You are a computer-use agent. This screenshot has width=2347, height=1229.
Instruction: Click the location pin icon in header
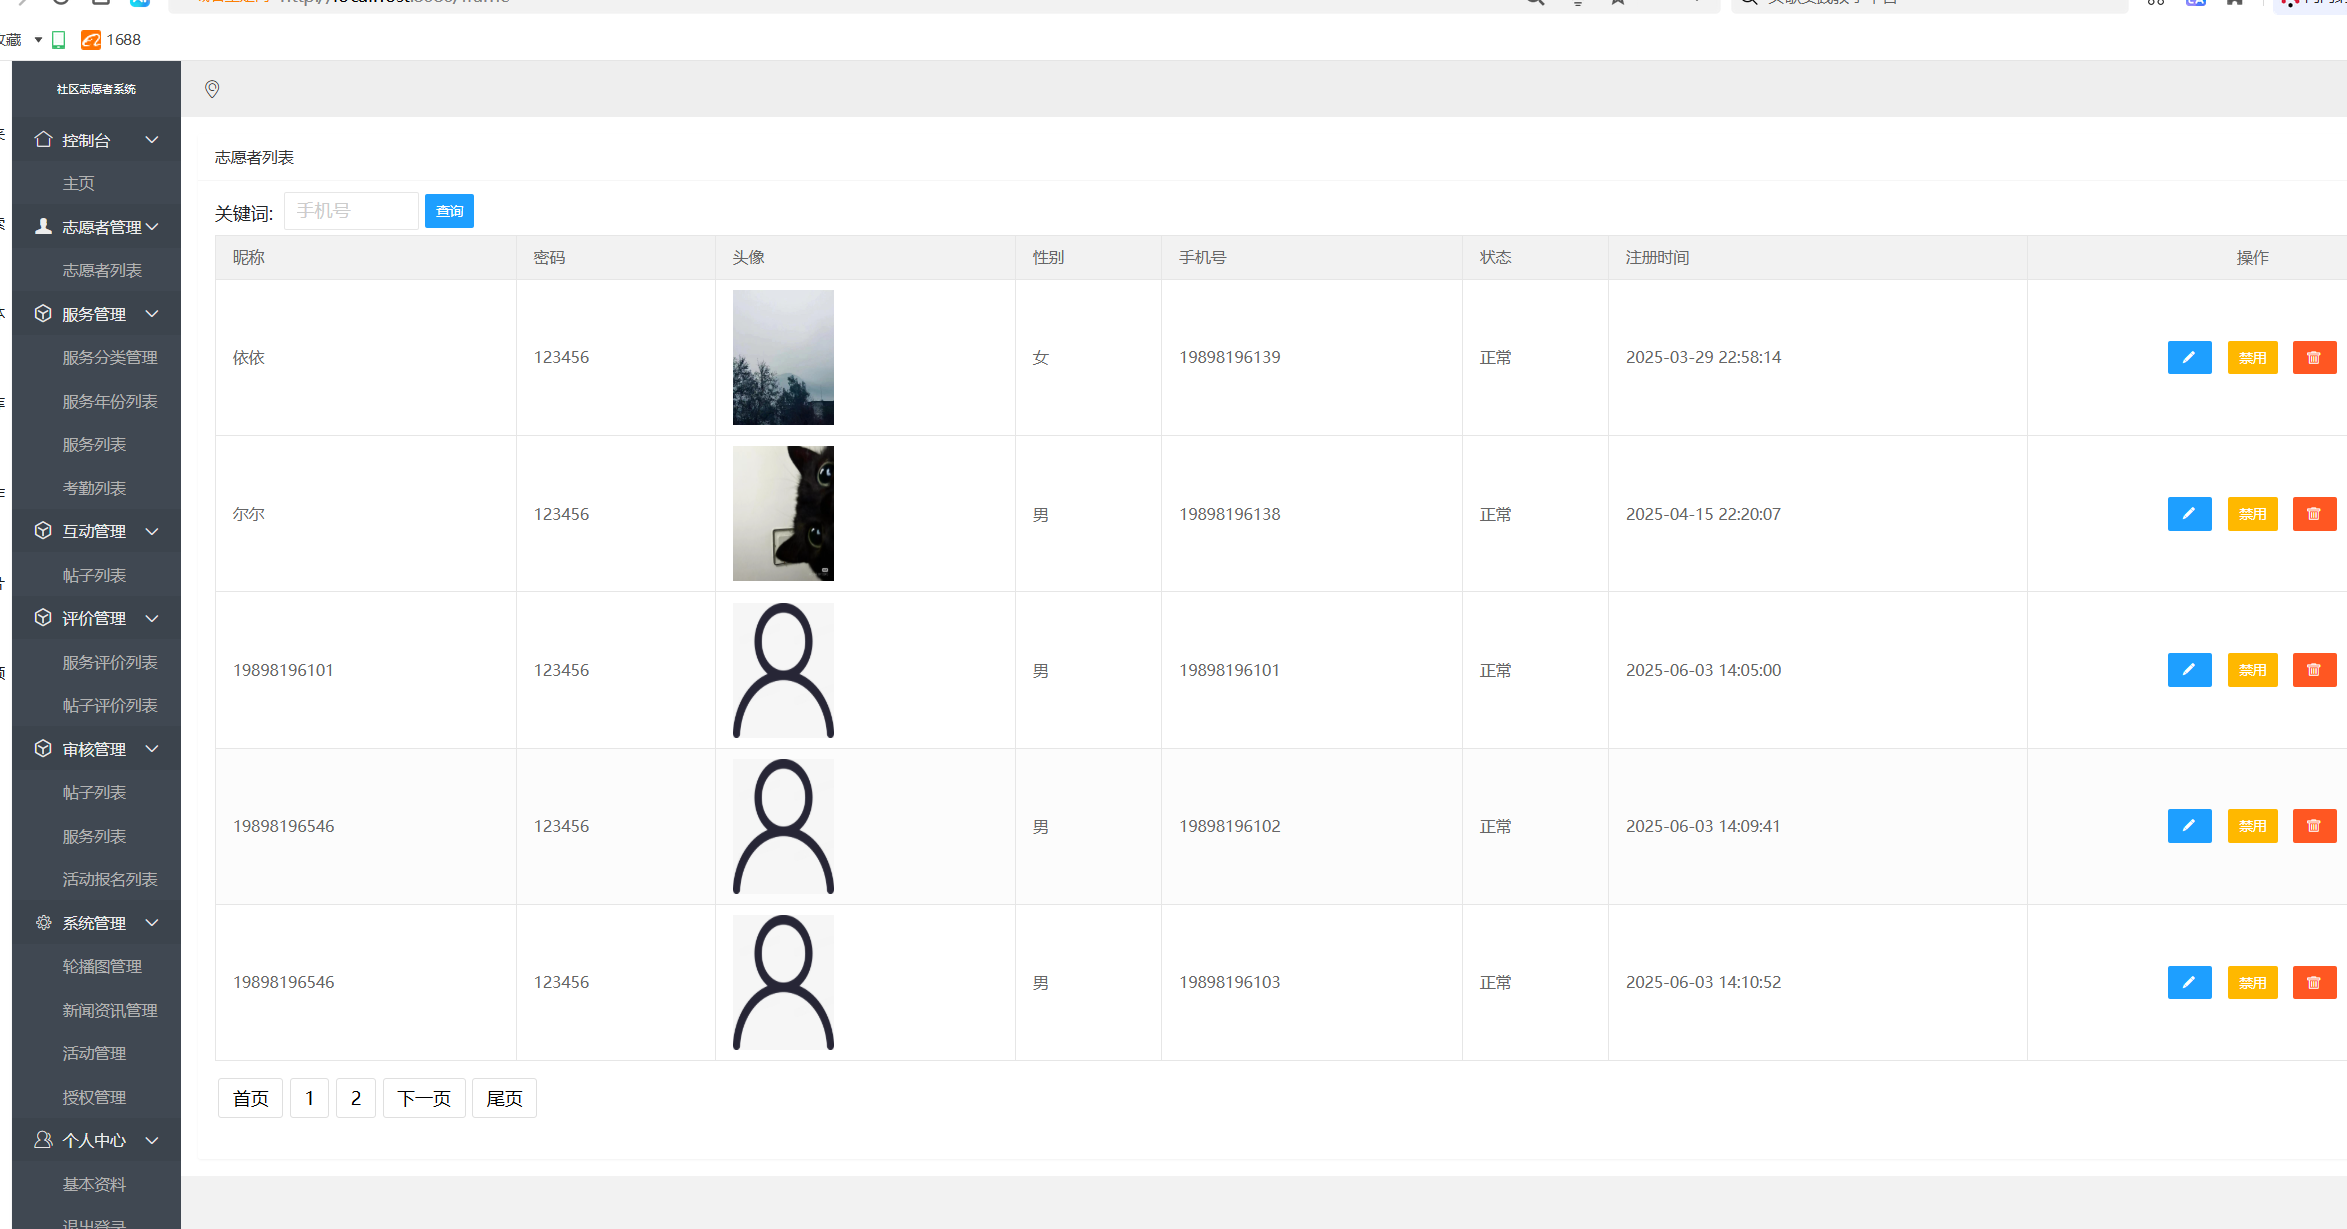[212, 90]
